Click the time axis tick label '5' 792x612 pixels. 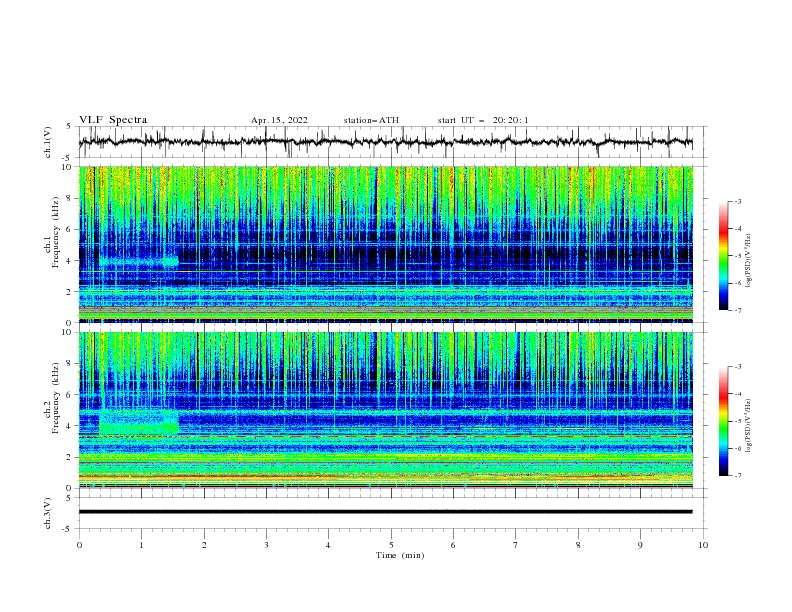tap(391, 545)
